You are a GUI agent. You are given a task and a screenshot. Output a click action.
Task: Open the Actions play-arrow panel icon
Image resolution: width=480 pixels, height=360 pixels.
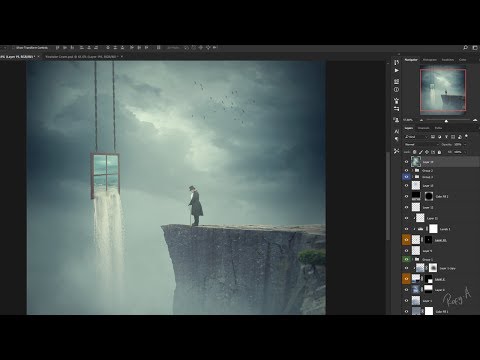396,71
